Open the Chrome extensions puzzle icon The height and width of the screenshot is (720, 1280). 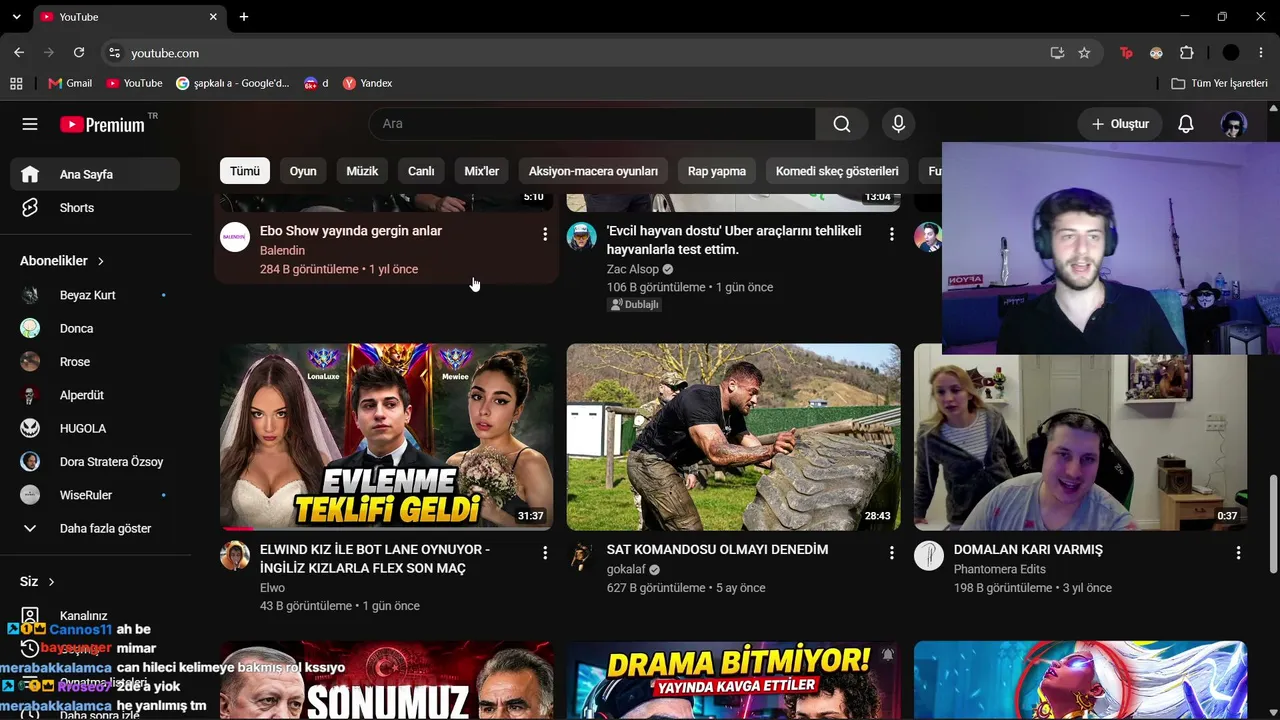pyautogui.click(x=1187, y=53)
